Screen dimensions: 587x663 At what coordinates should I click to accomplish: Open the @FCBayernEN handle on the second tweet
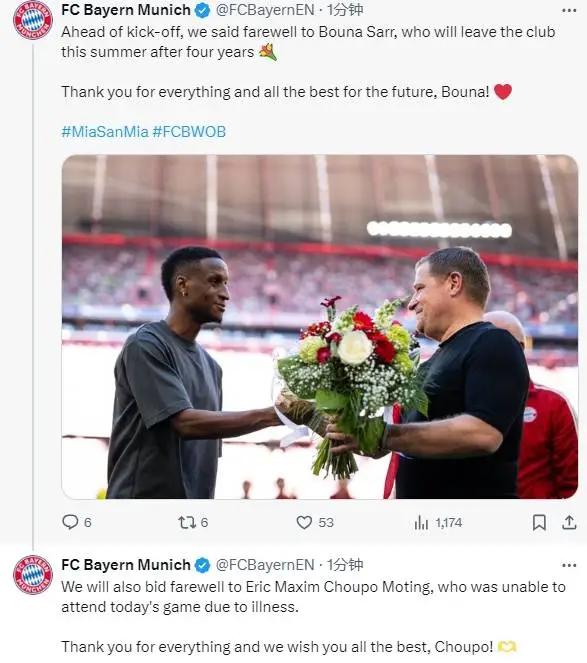point(265,564)
